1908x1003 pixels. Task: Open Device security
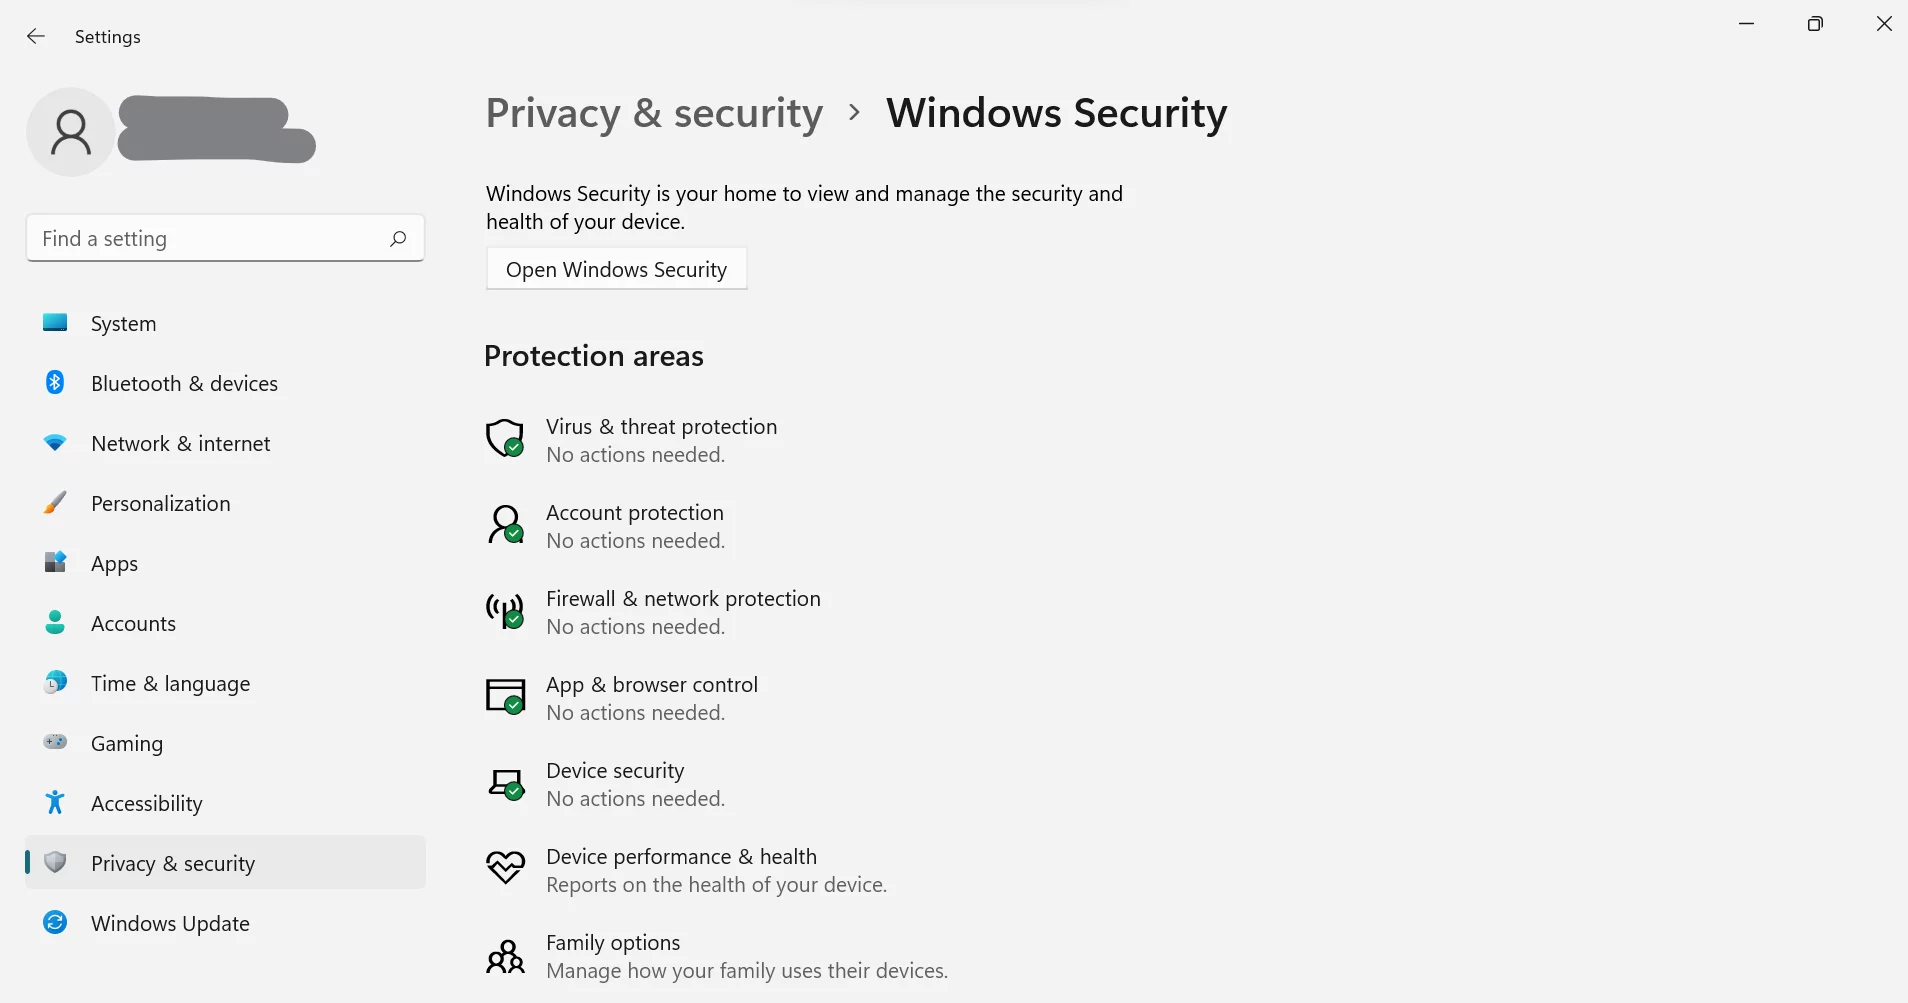tap(614, 770)
